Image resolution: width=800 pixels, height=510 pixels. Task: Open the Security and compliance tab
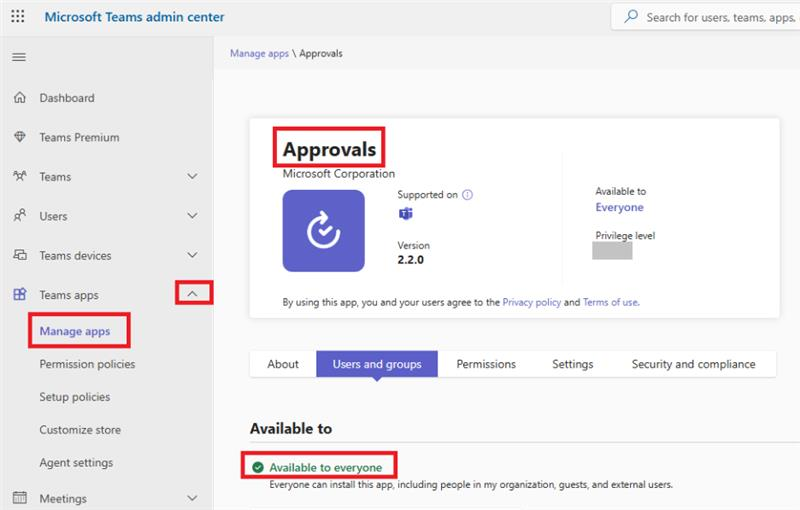click(693, 364)
